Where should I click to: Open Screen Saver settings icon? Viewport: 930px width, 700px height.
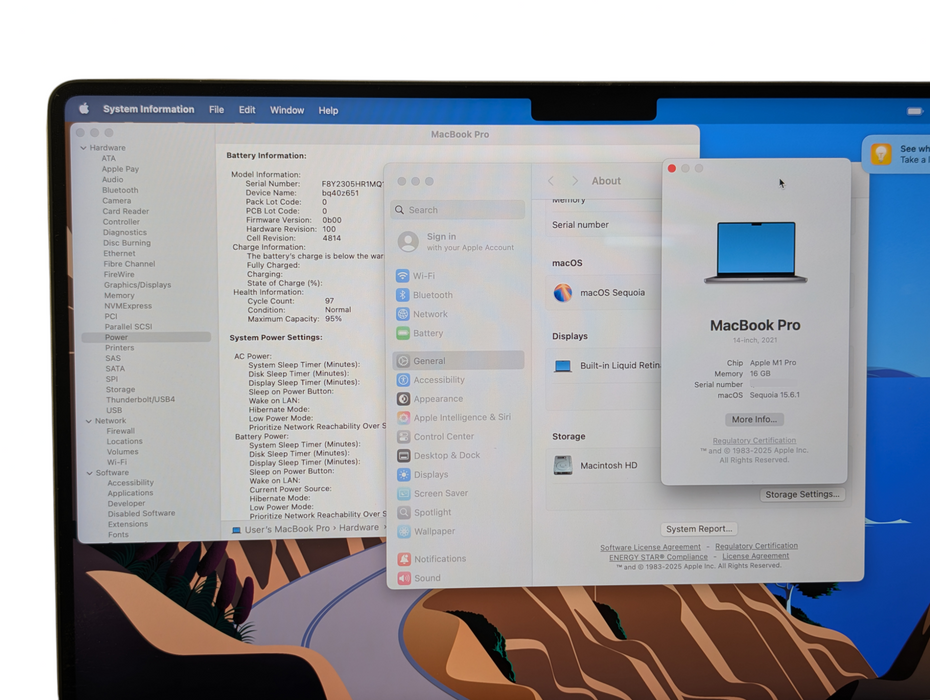coord(404,494)
